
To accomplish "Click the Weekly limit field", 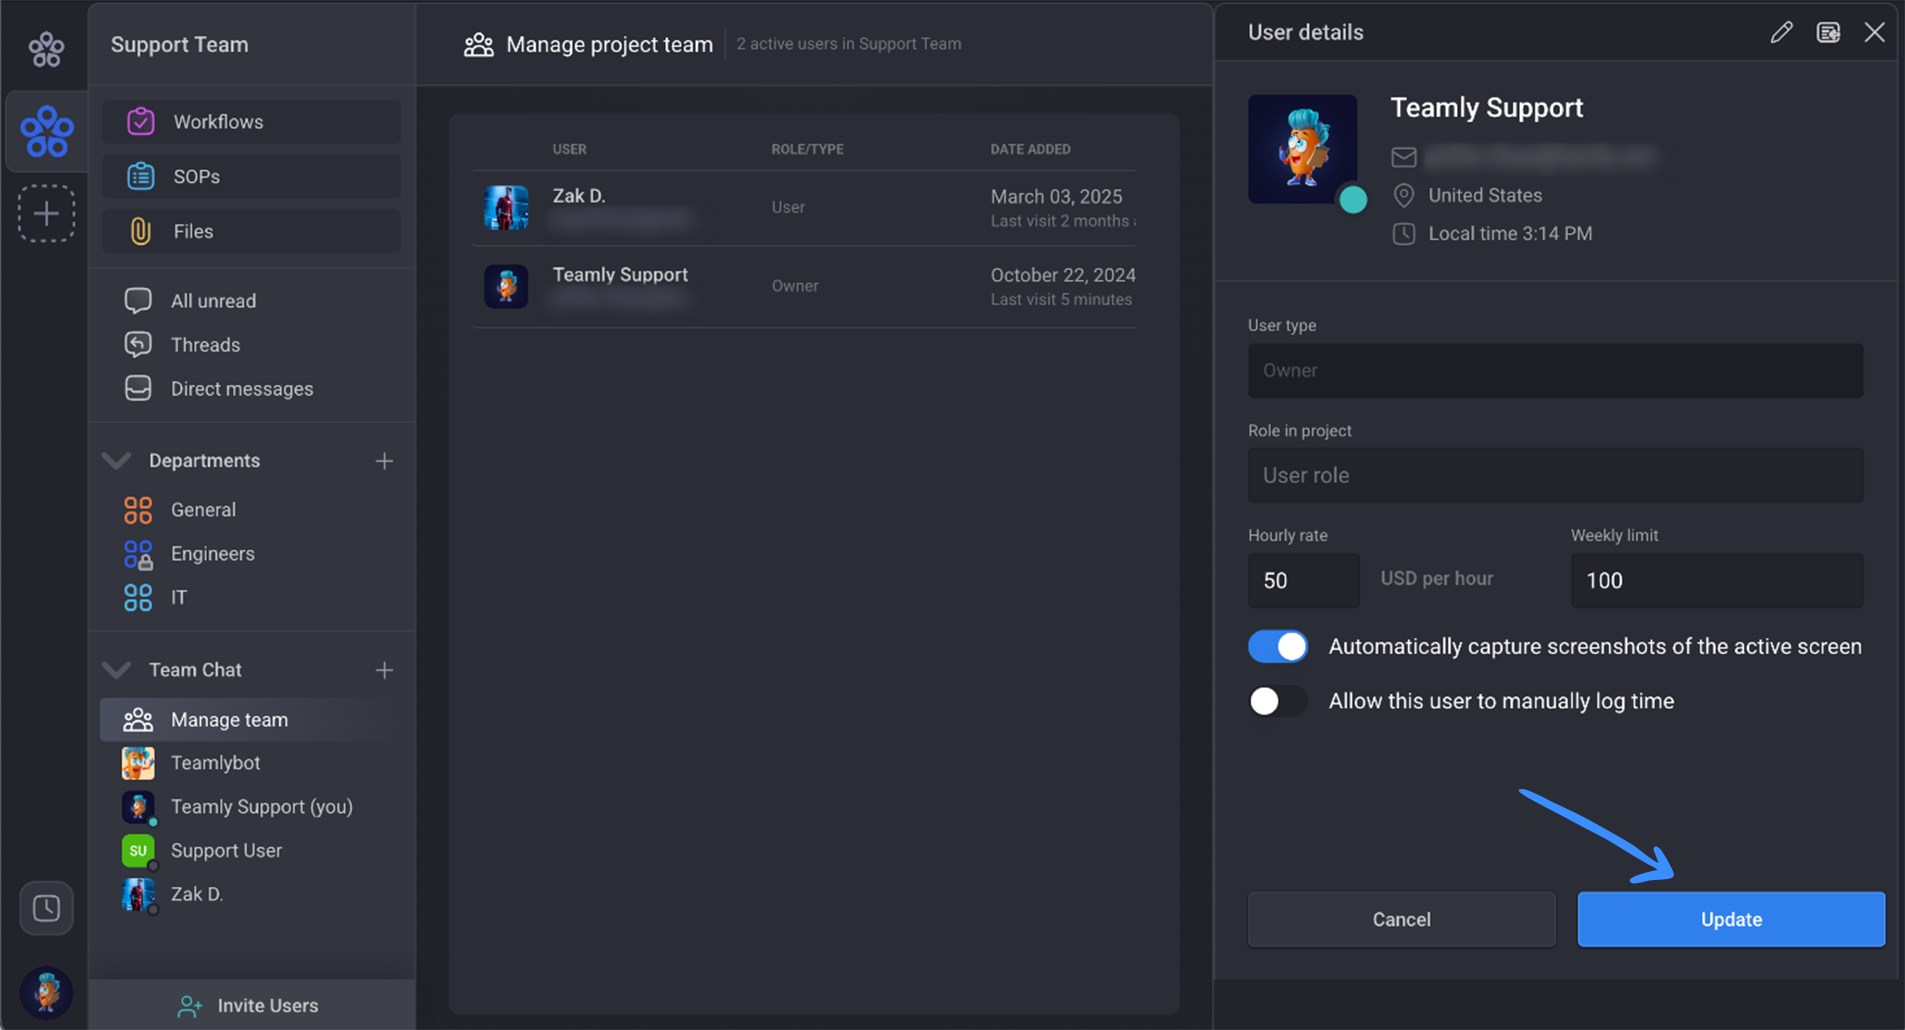I will [1717, 581].
